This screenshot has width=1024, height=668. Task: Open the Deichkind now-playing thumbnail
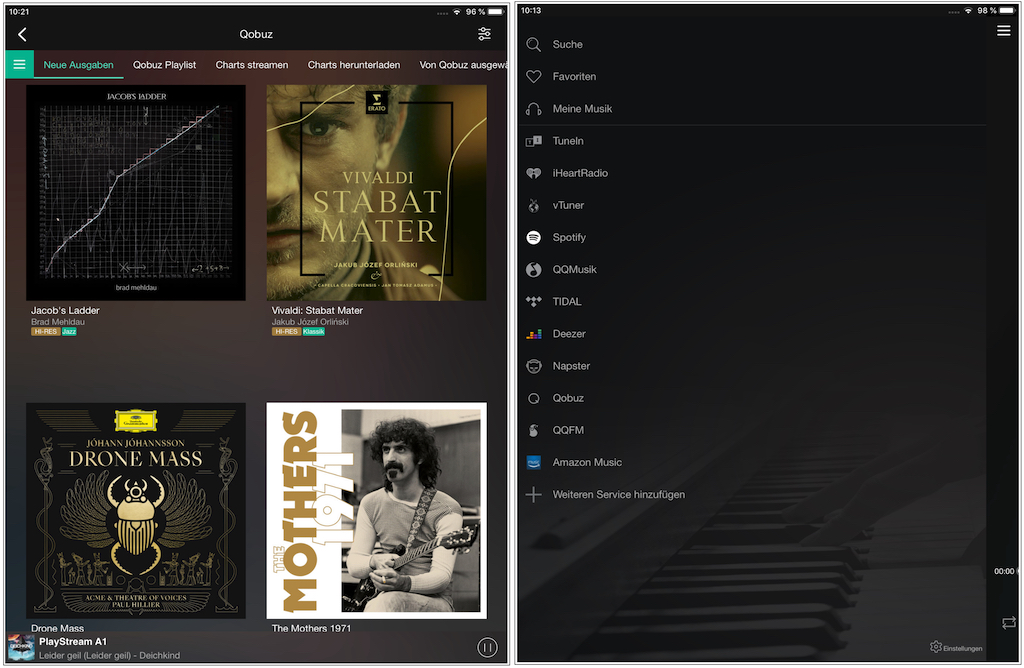click(x=21, y=647)
